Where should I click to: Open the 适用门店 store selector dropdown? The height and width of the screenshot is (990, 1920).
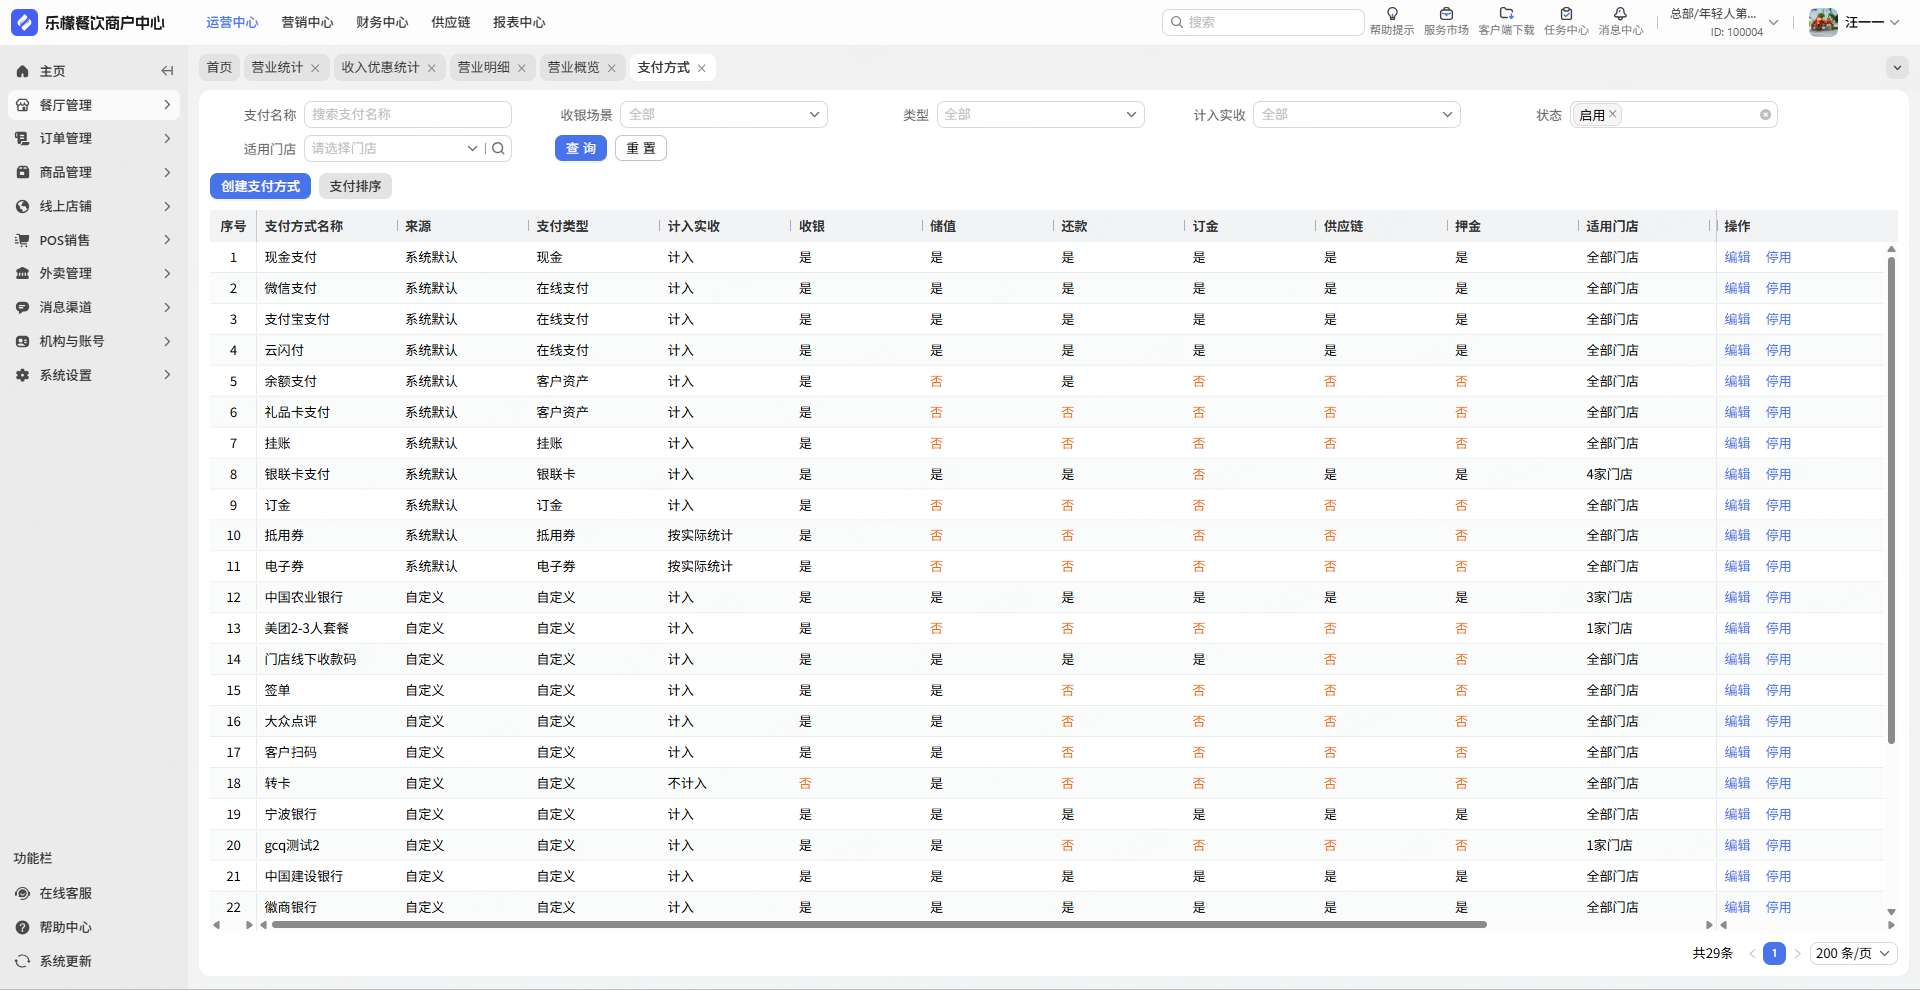pos(394,148)
